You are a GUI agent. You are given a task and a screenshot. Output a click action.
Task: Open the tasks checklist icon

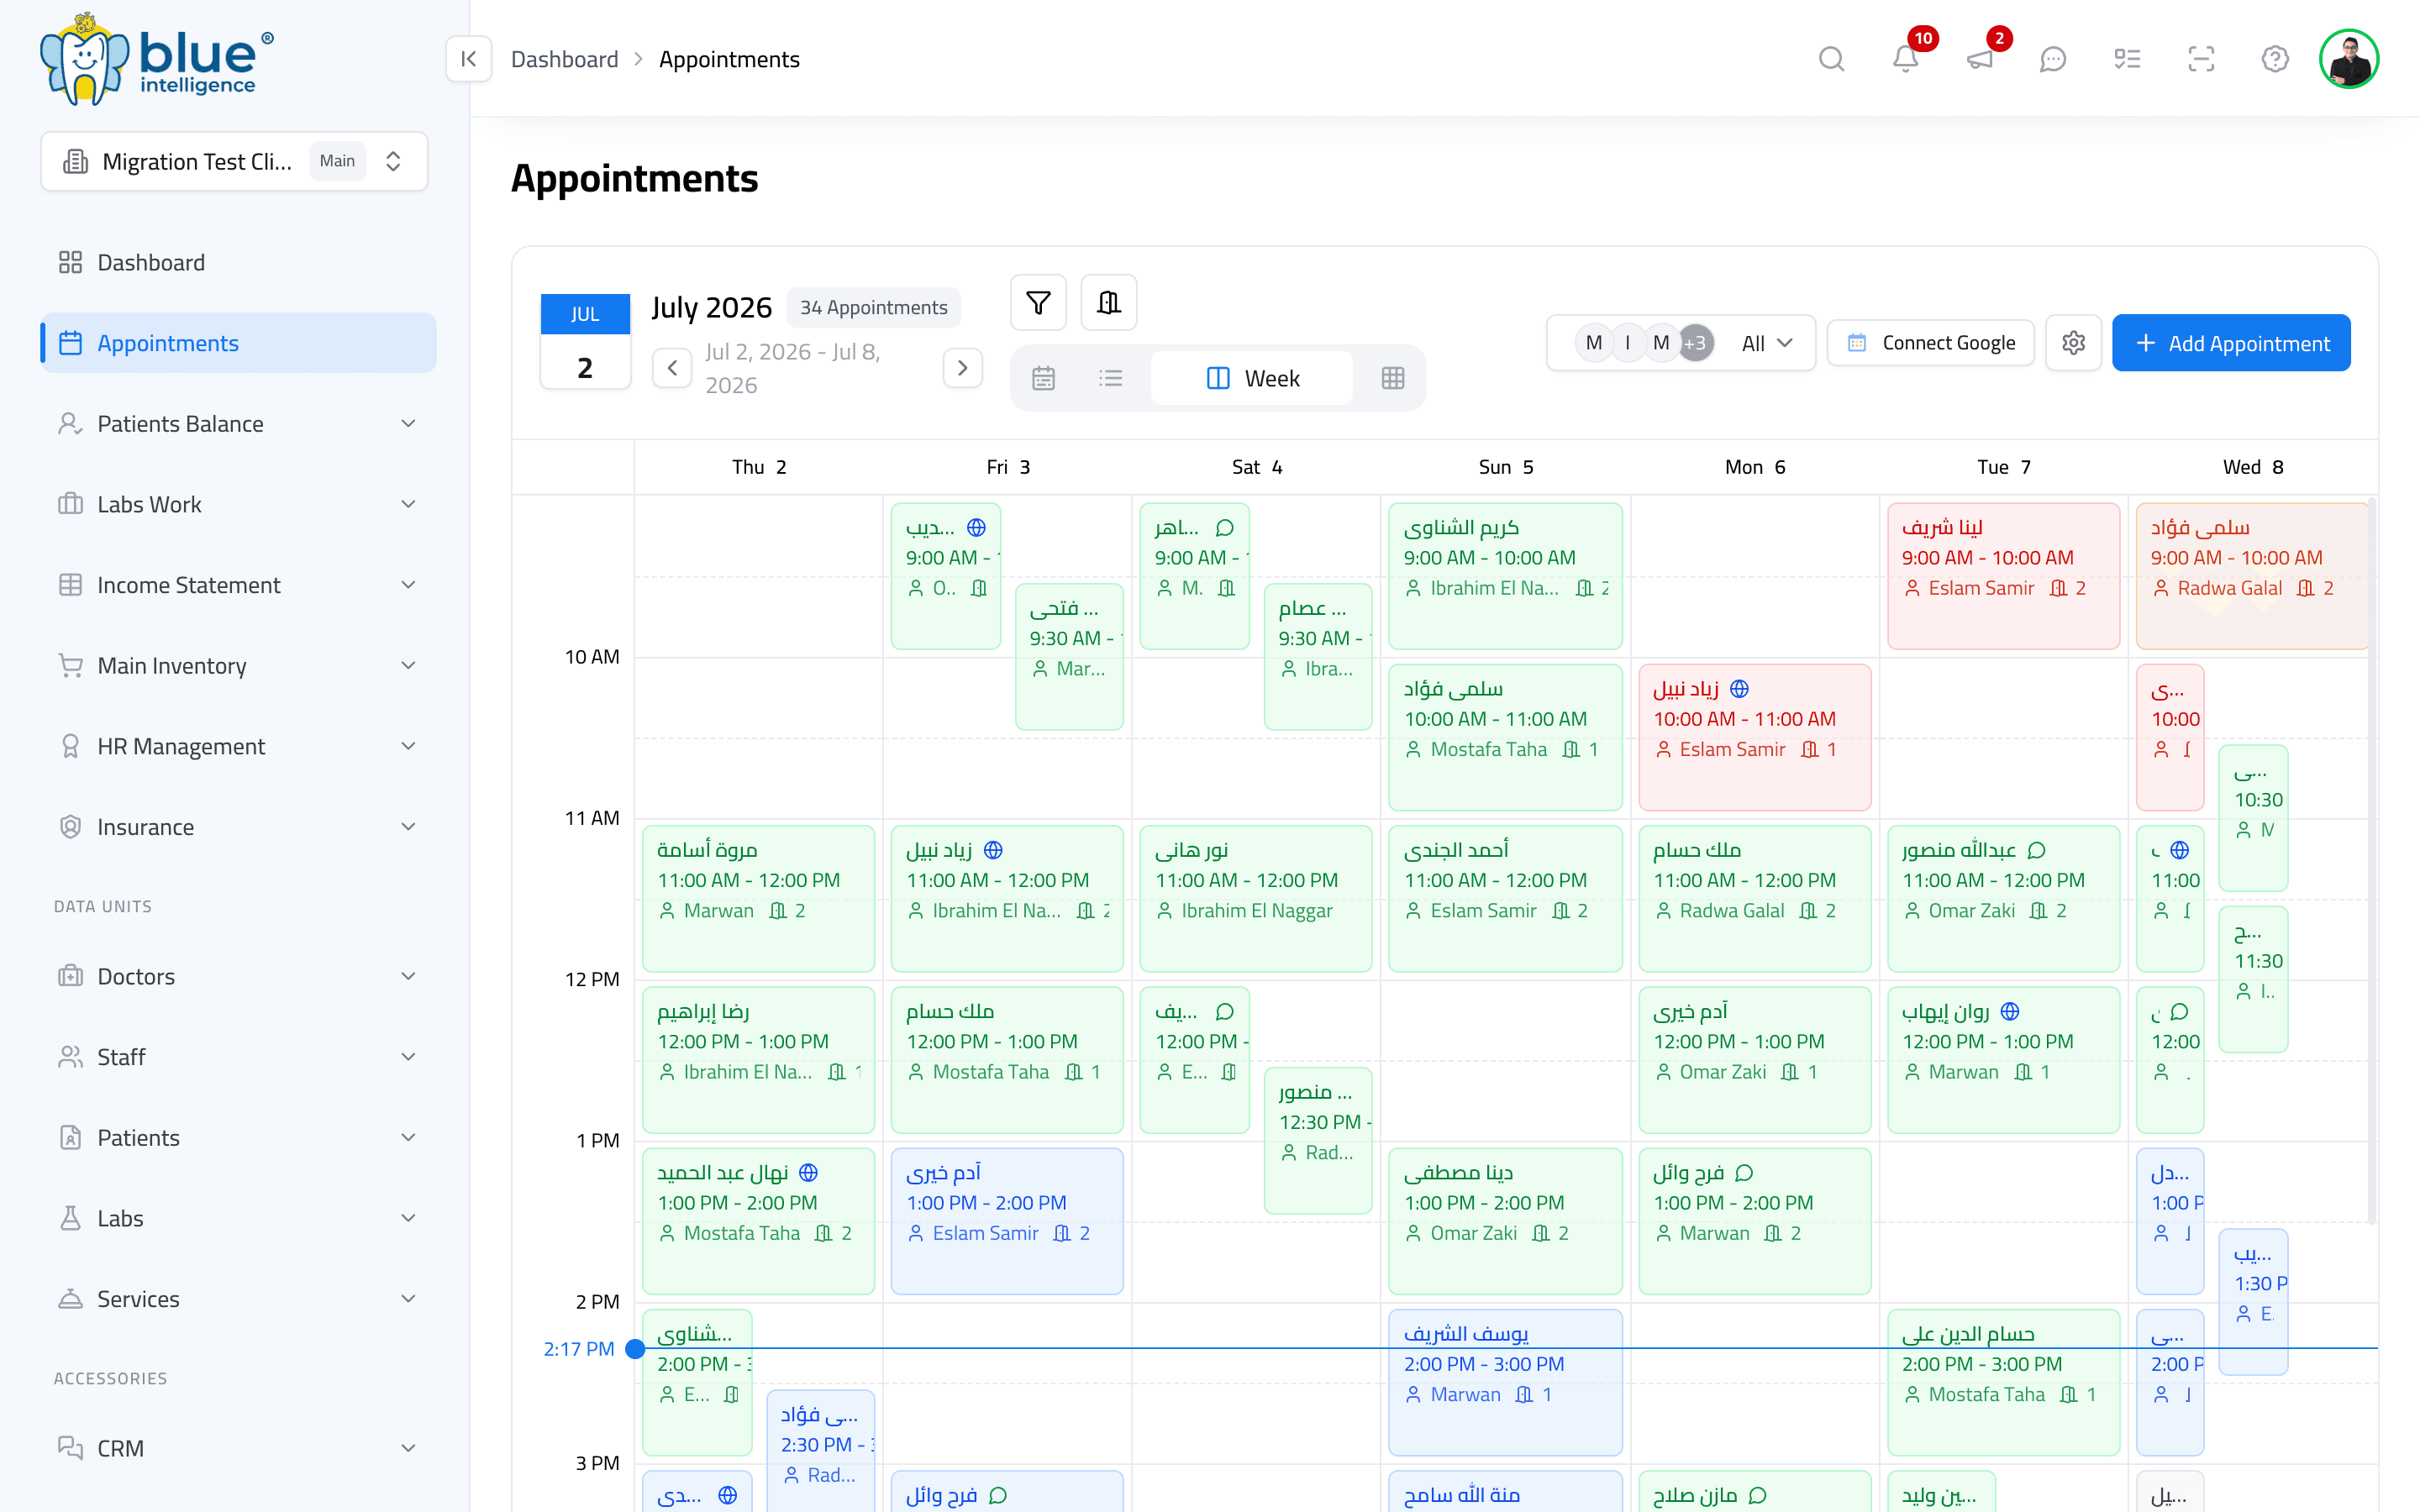point(2127,59)
